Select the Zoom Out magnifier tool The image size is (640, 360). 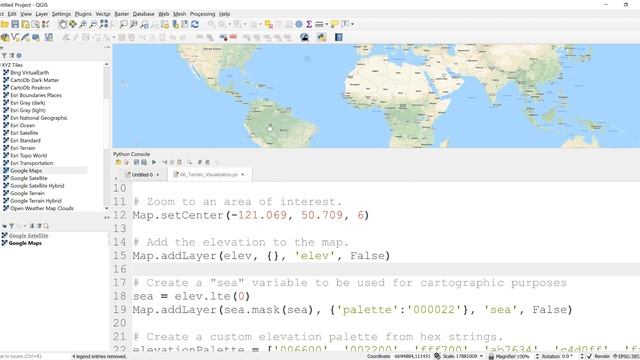(93, 24)
